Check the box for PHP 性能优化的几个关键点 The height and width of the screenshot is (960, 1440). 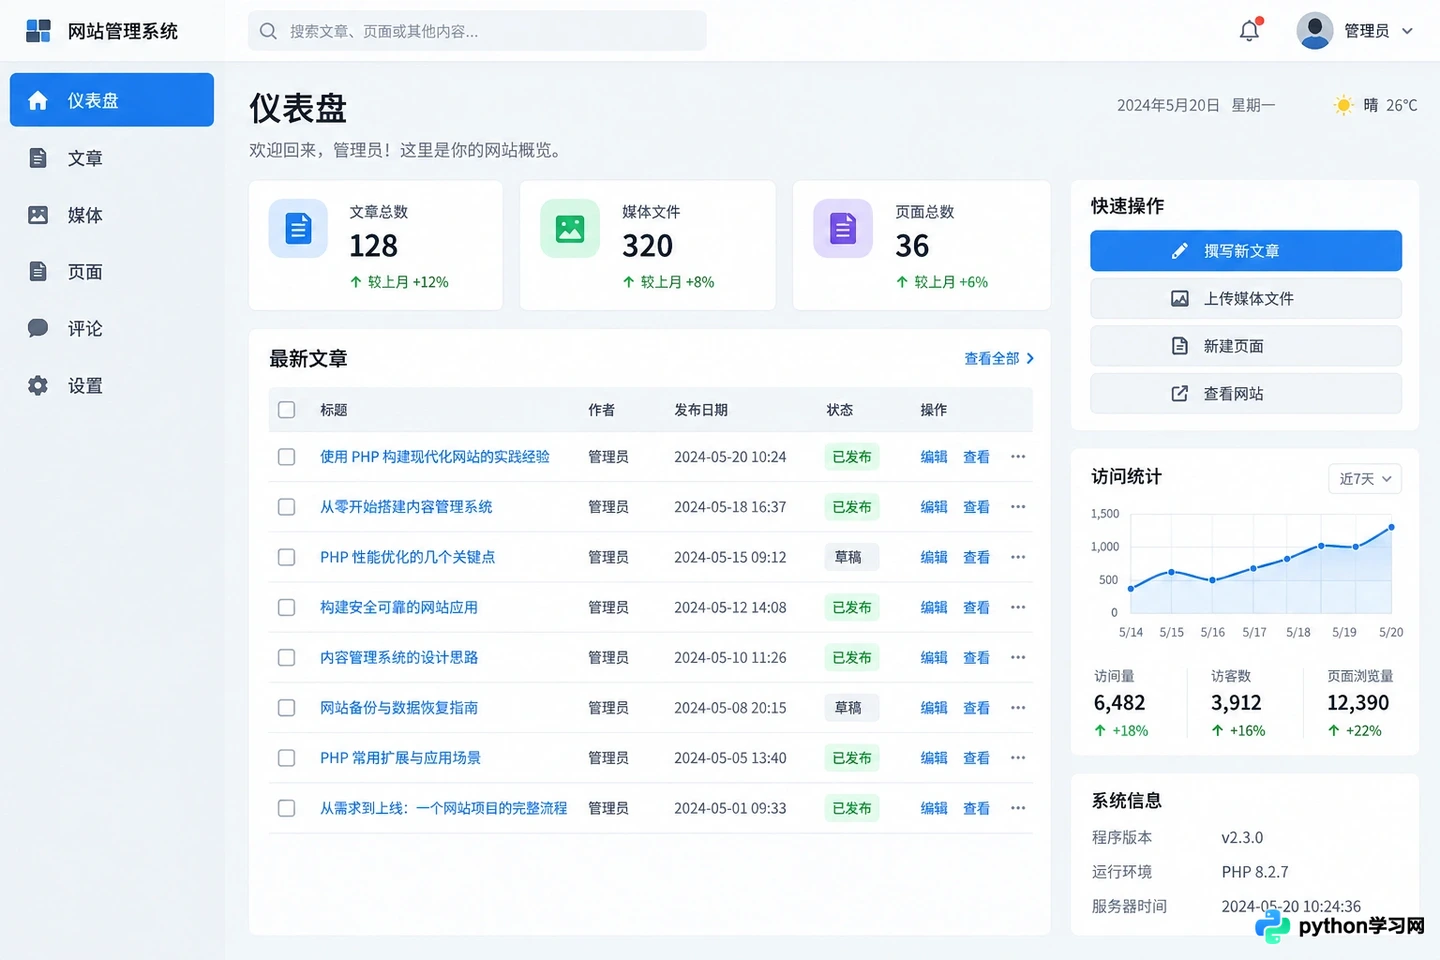(287, 557)
